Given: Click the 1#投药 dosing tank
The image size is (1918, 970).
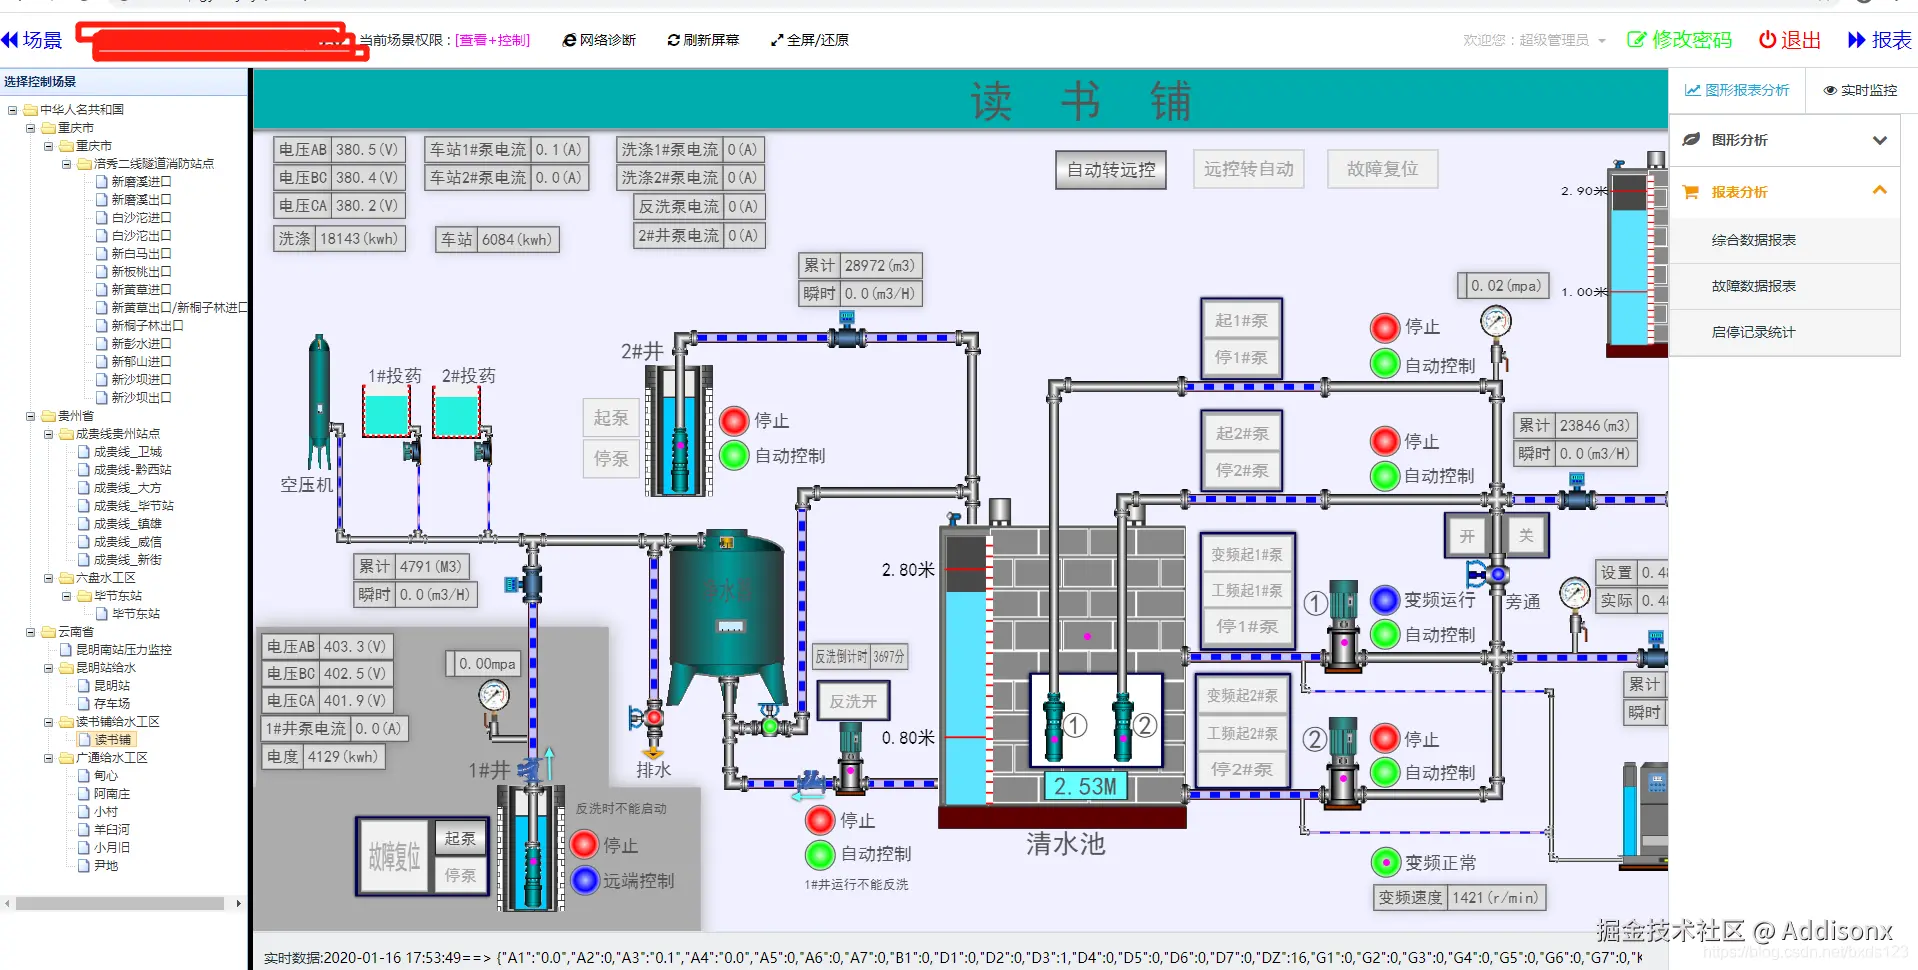Looking at the screenshot, I should (x=387, y=413).
